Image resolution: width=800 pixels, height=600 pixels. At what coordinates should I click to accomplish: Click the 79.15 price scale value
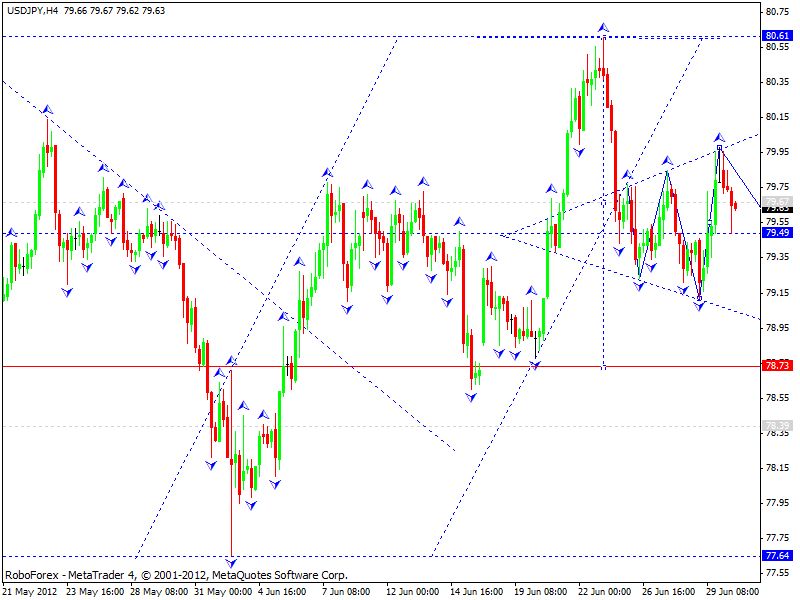tap(777, 293)
